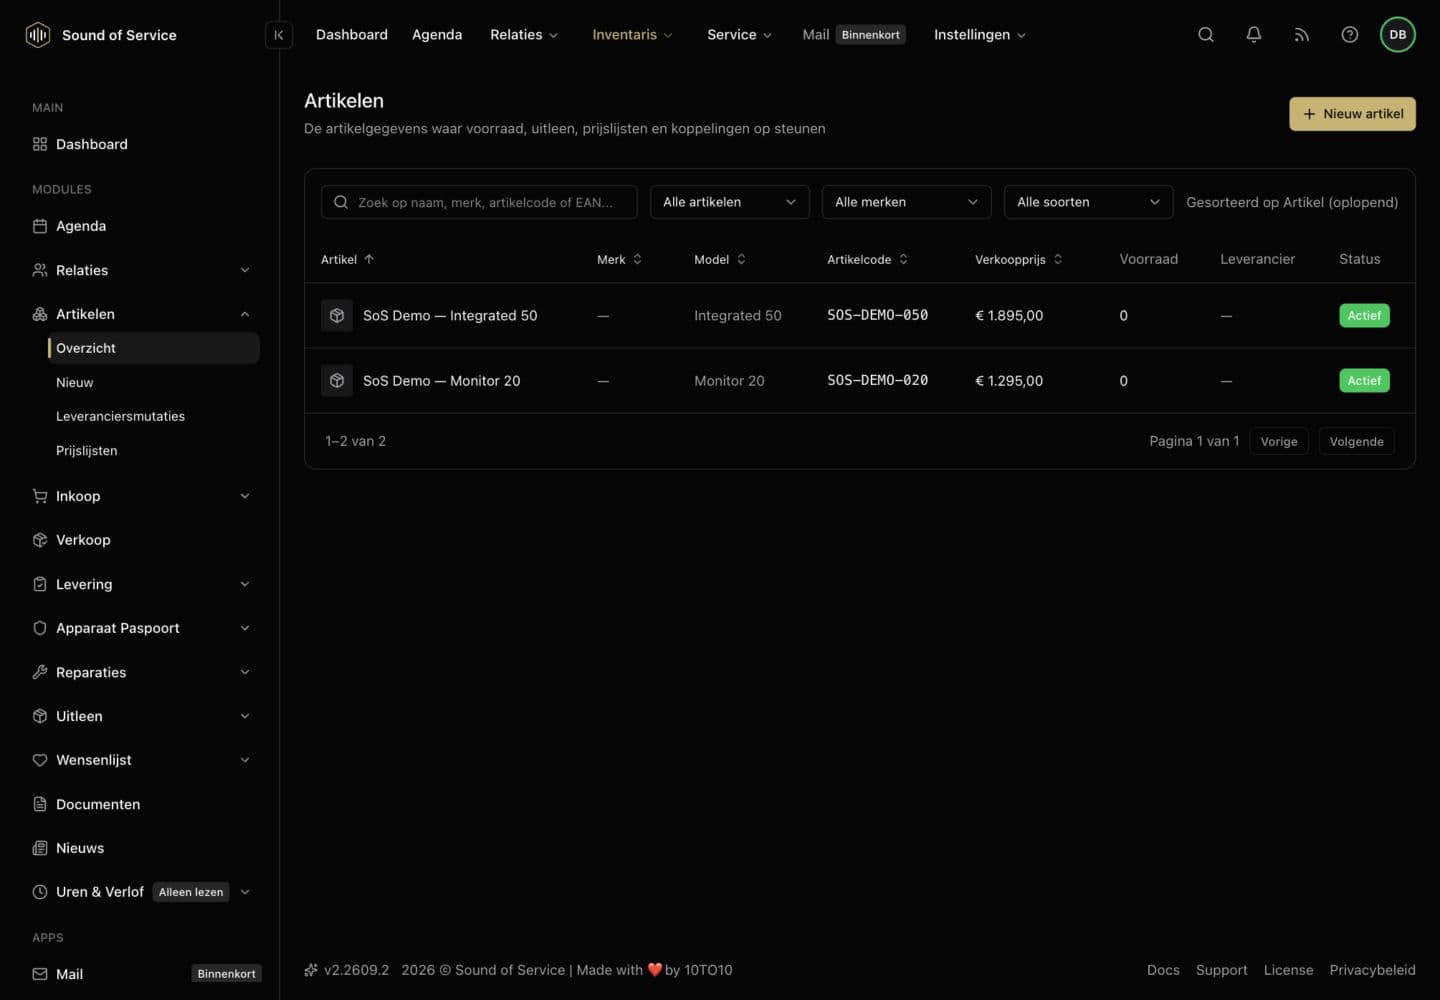The height and width of the screenshot is (1000, 1440).
Task: Open search via magnifier icon in header
Action: pos(1206,35)
